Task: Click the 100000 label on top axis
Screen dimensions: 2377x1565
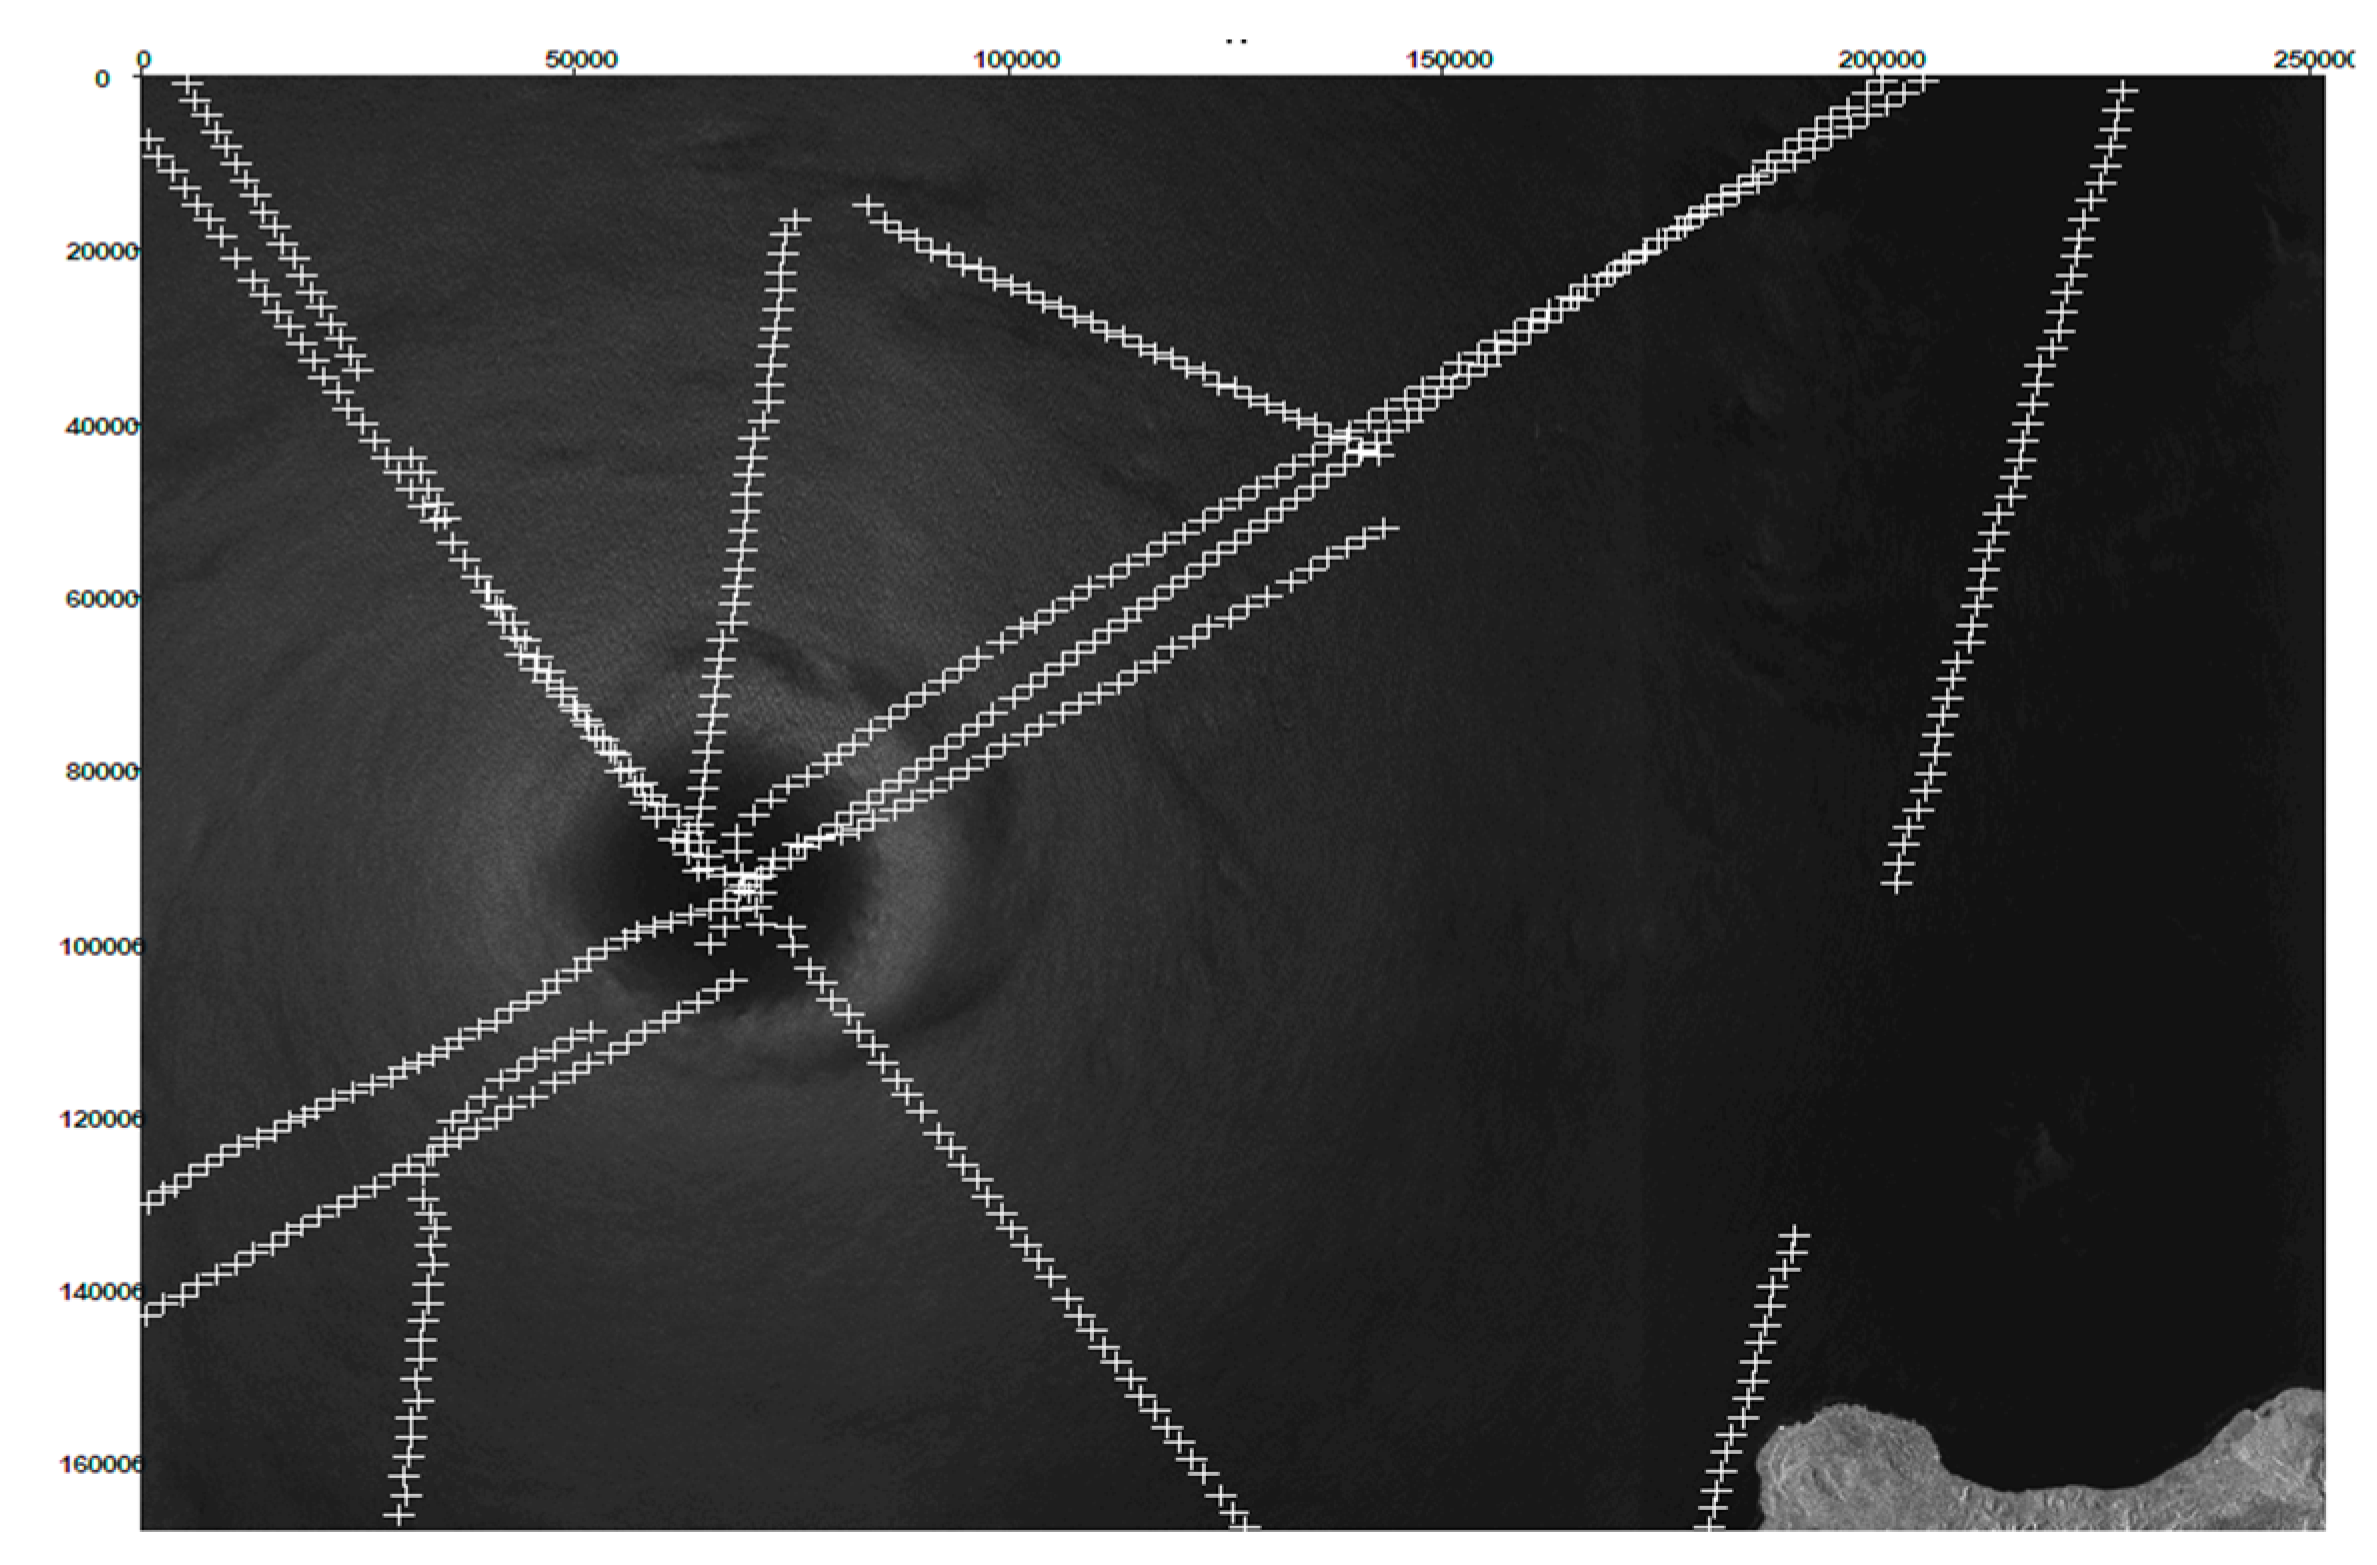Action: click(x=1015, y=60)
